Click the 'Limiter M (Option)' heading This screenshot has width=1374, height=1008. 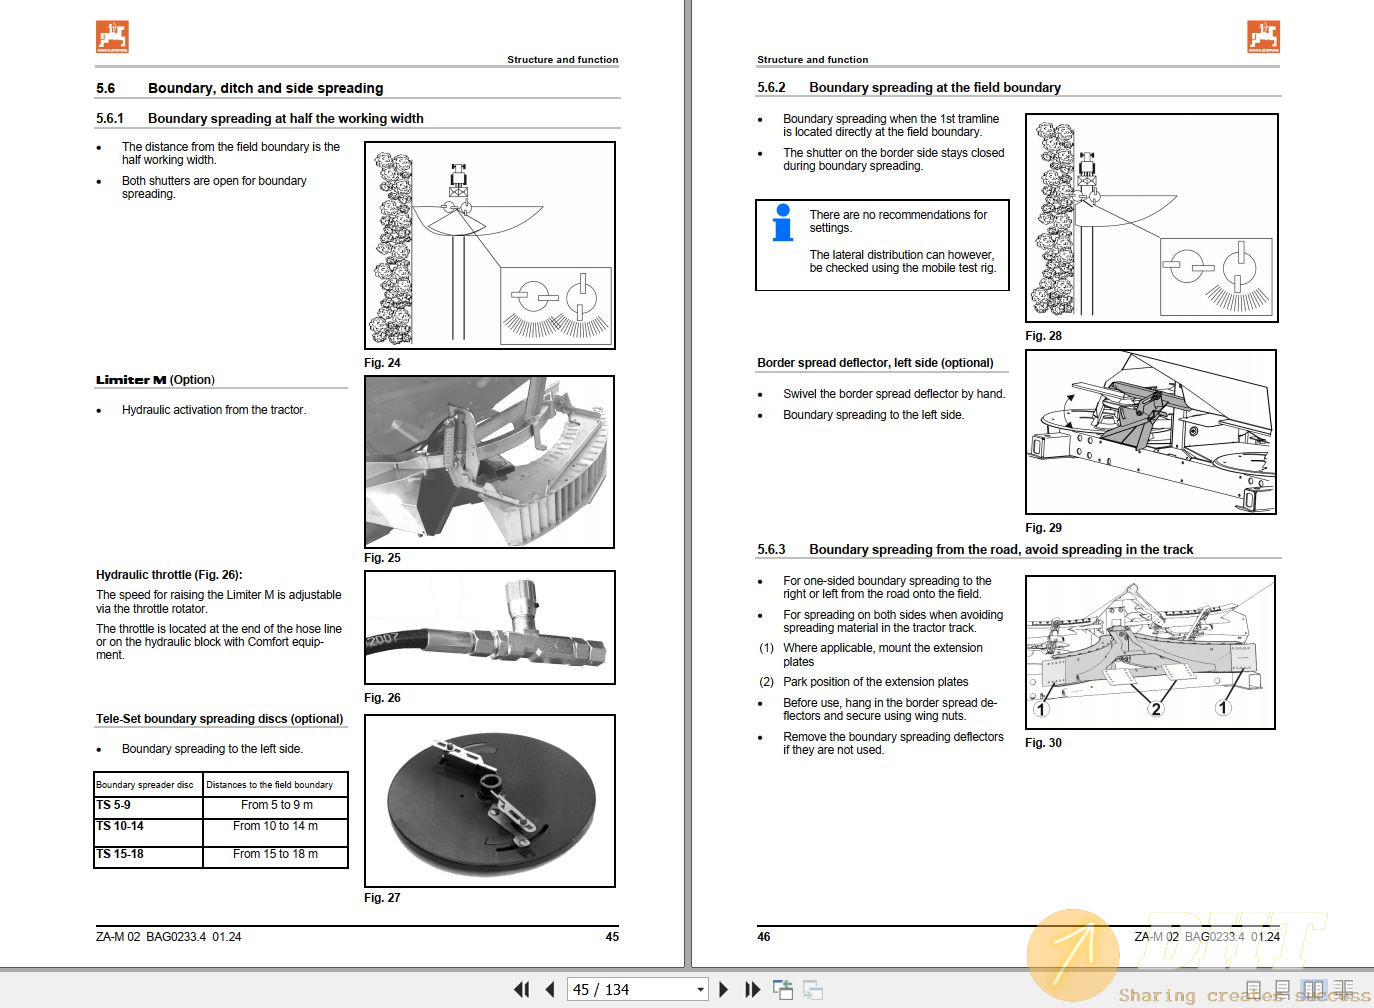(155, 380)
